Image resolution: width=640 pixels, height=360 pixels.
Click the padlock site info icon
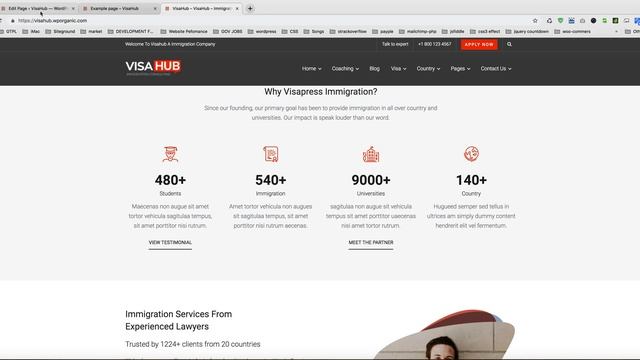pyautogui.click(x=13, y=20)
